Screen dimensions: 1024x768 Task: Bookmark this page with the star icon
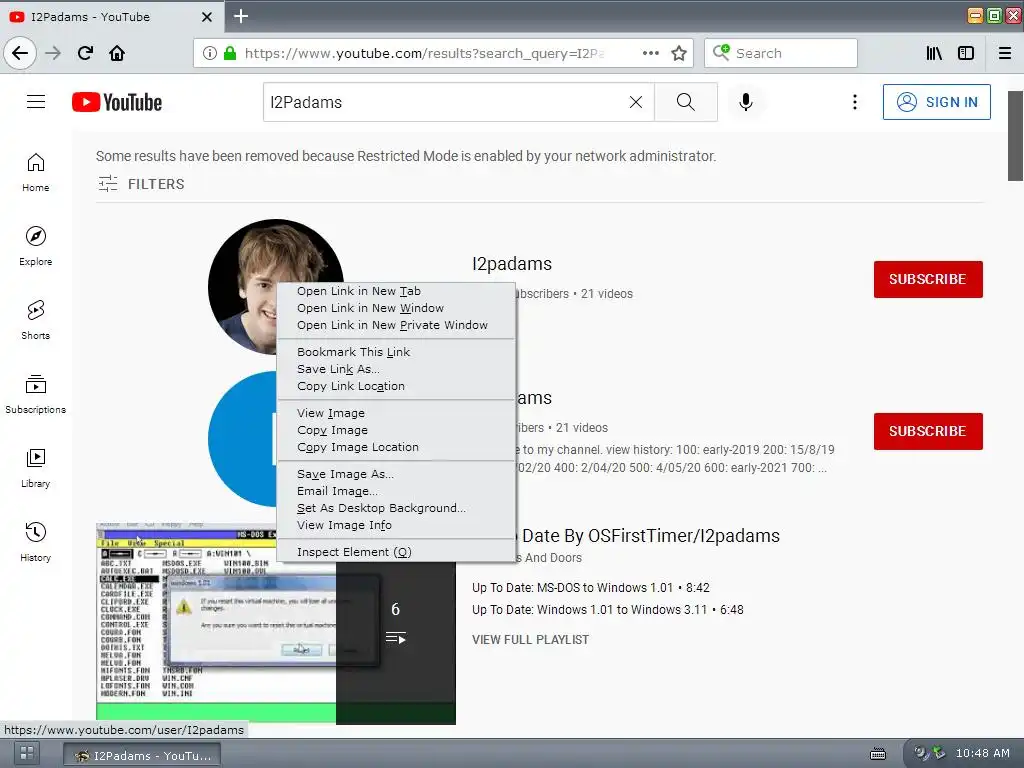pos(679,53)
